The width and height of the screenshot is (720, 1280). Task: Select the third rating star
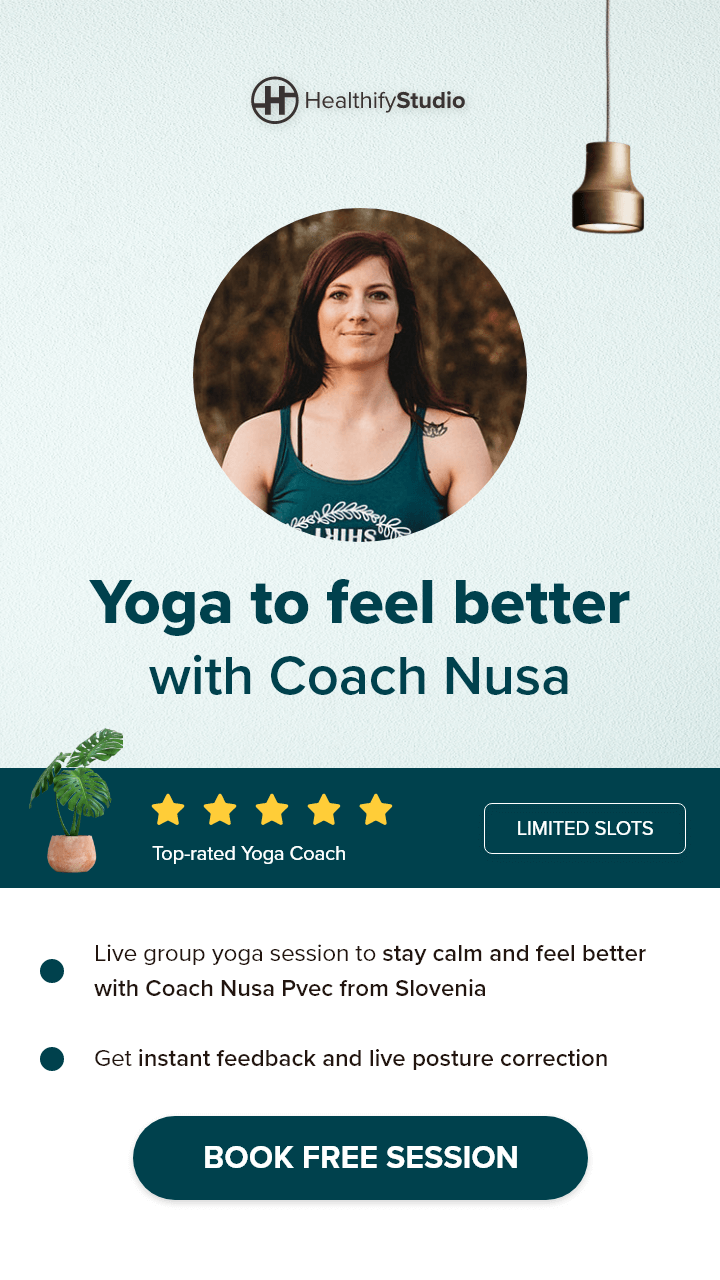coord(272,810)
